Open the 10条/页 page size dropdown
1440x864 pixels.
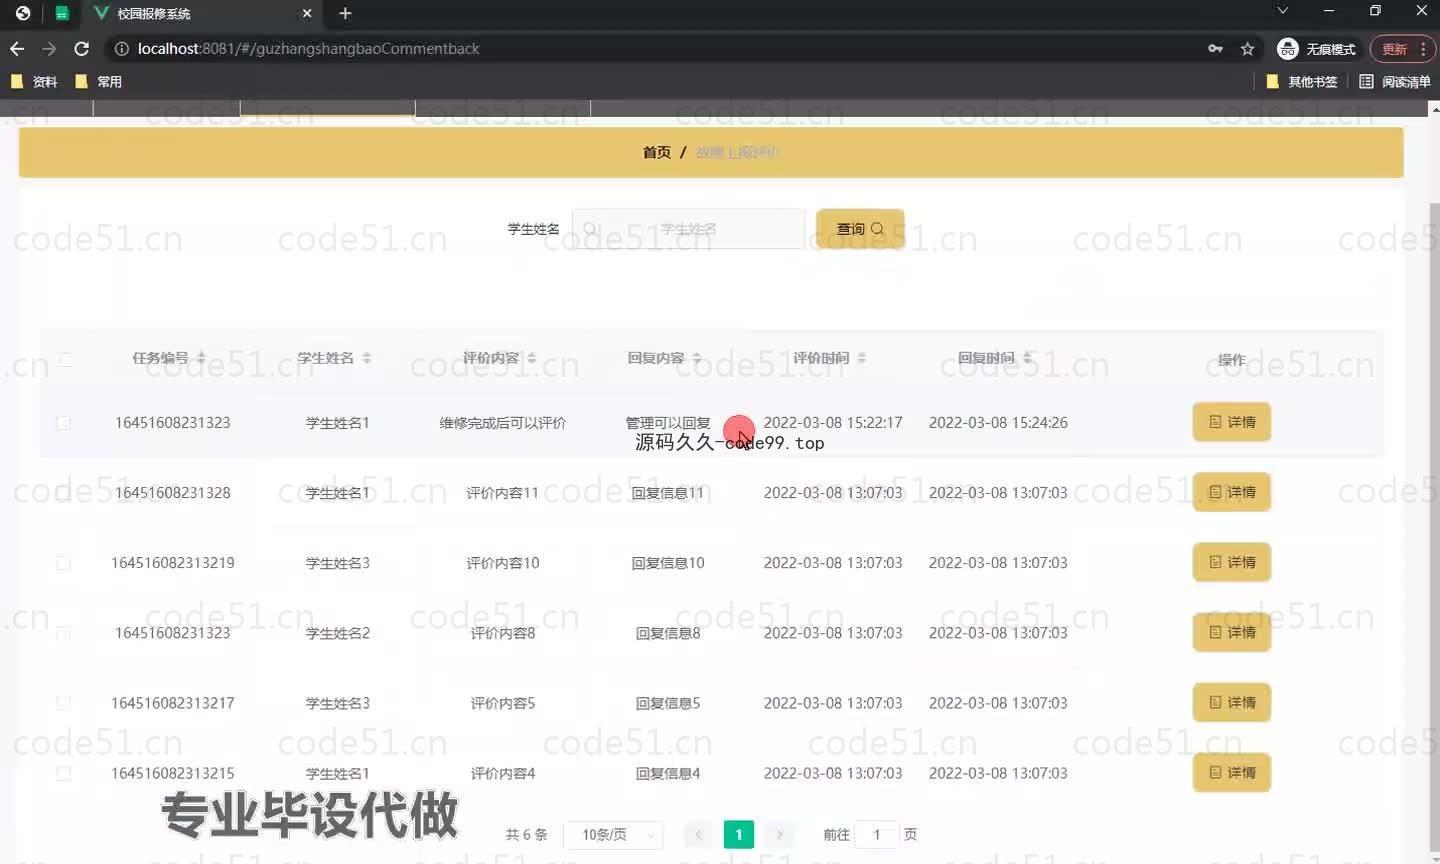pyautogui.click(x=613, y=834)
